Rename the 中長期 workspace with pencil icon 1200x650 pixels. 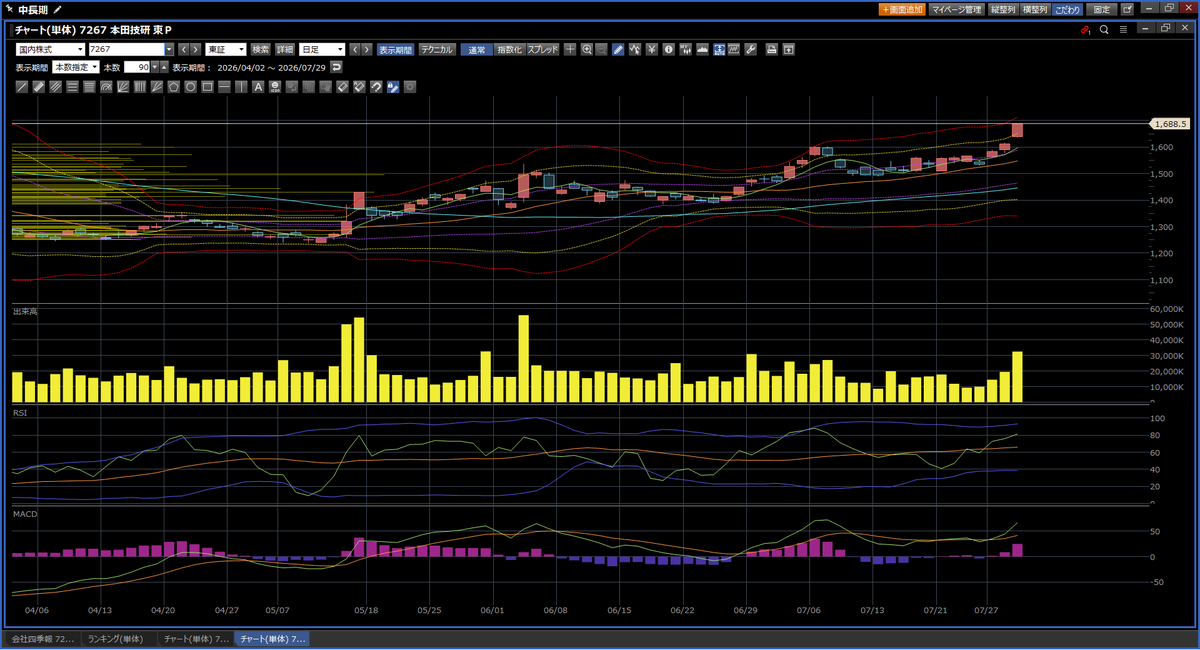coord(57,9)
